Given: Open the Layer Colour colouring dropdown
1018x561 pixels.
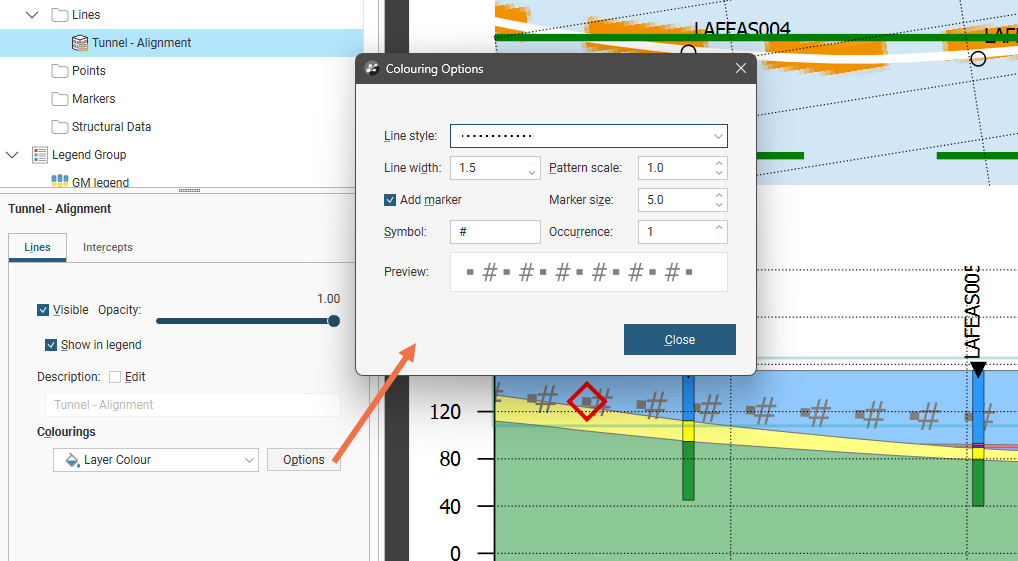Looking at the screenshot, I should point(156,460).
